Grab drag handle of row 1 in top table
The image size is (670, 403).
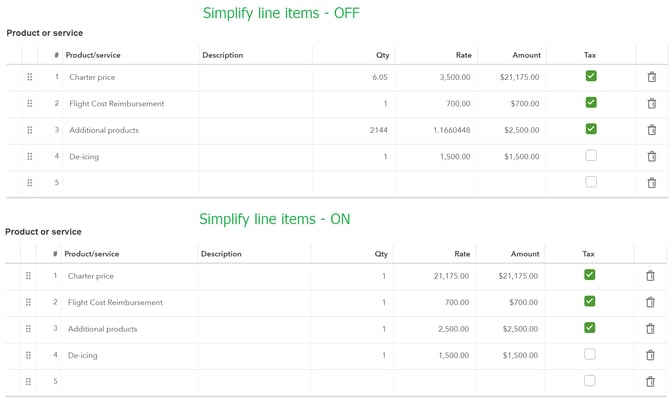pos(29,77)
